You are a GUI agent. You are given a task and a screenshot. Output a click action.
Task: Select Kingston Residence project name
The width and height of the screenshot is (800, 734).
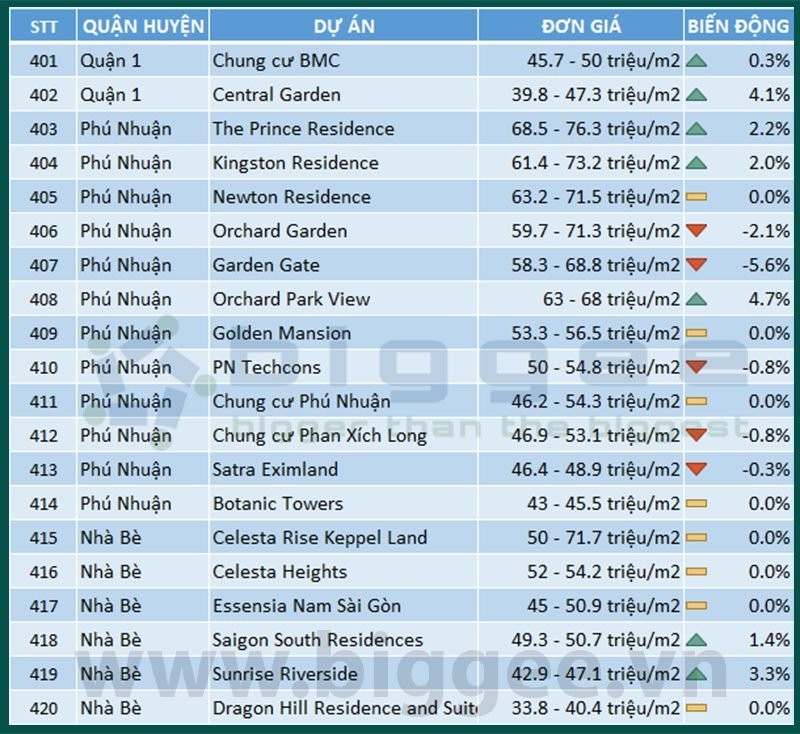point(296,163)
